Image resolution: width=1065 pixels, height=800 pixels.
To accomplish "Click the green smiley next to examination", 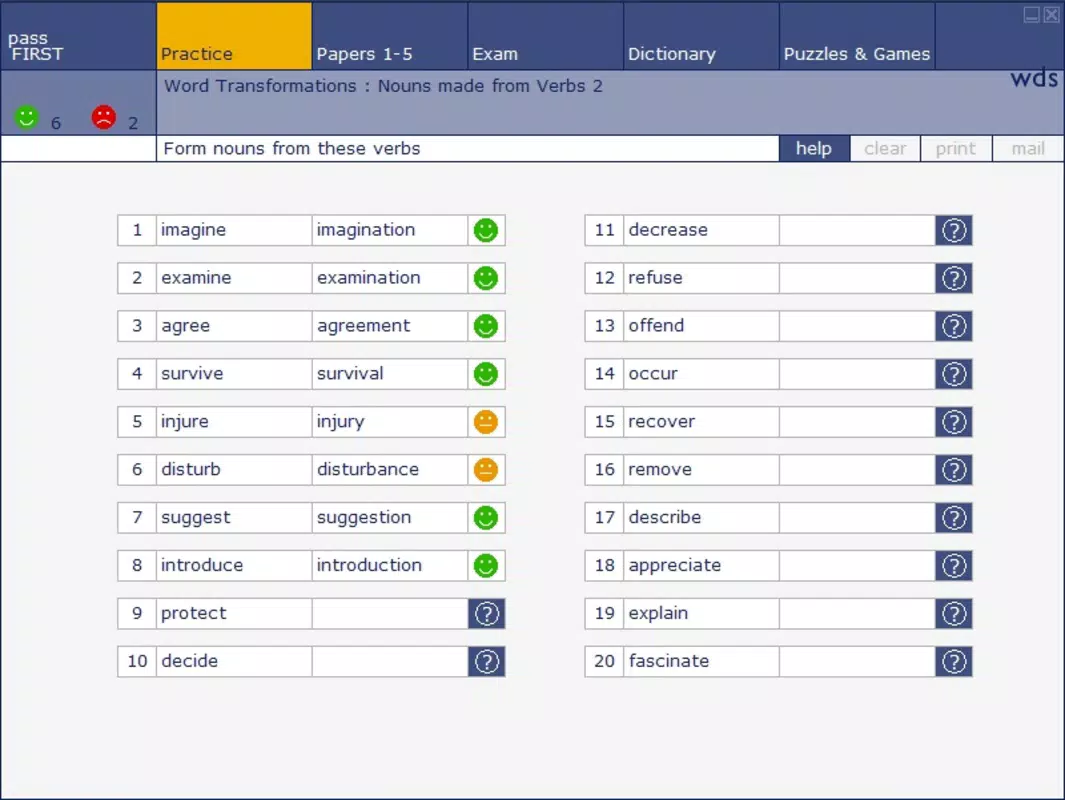I will click(x=486, y=278).
